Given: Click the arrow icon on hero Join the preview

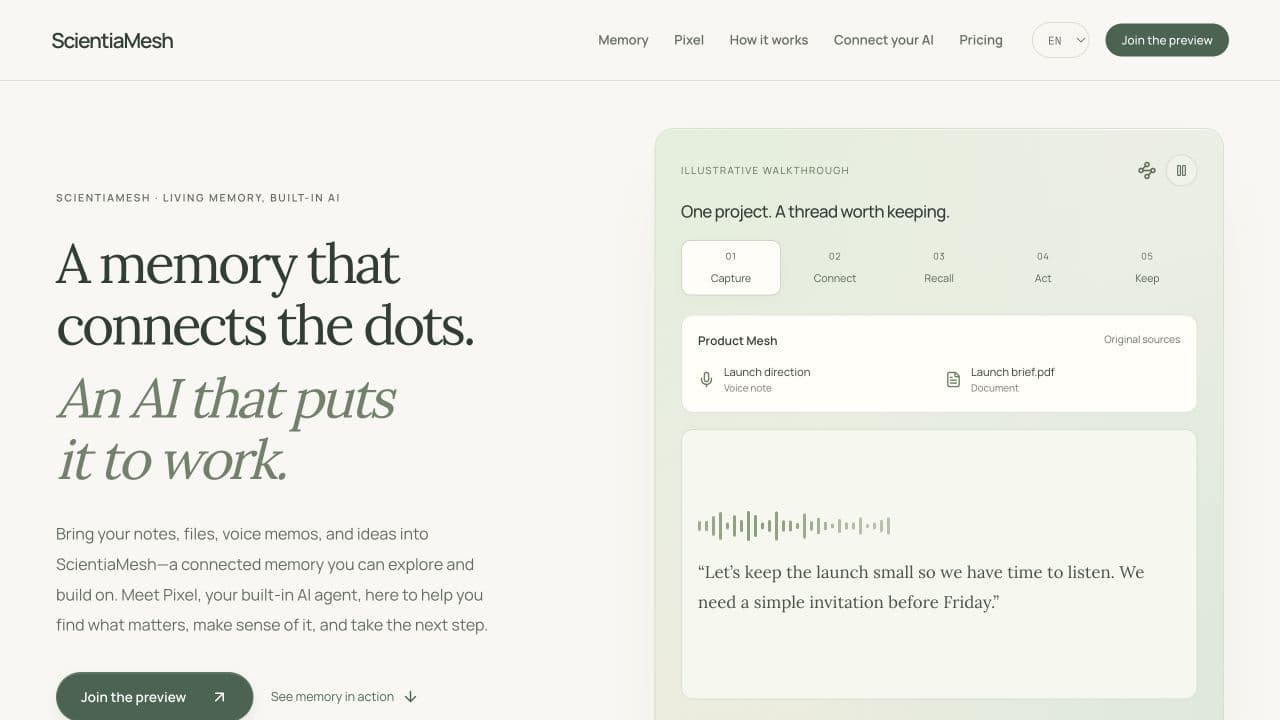Looking at the screenshot, I should pyautogui.click(x=219, y=697).
